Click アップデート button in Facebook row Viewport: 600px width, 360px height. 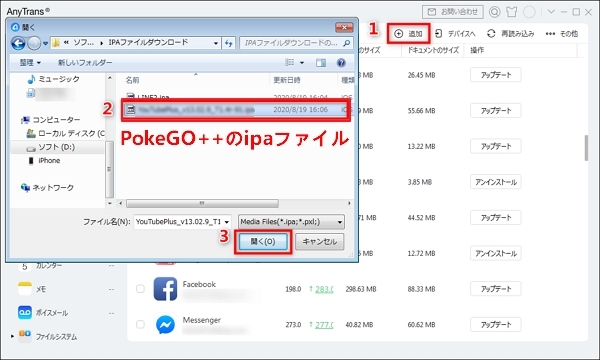click(496, 289)
